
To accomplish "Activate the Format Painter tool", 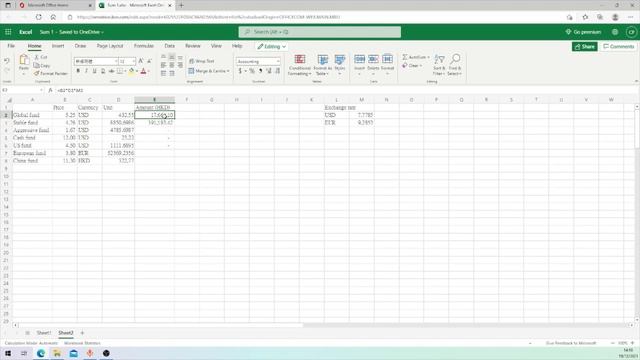I will click(51, 73).
